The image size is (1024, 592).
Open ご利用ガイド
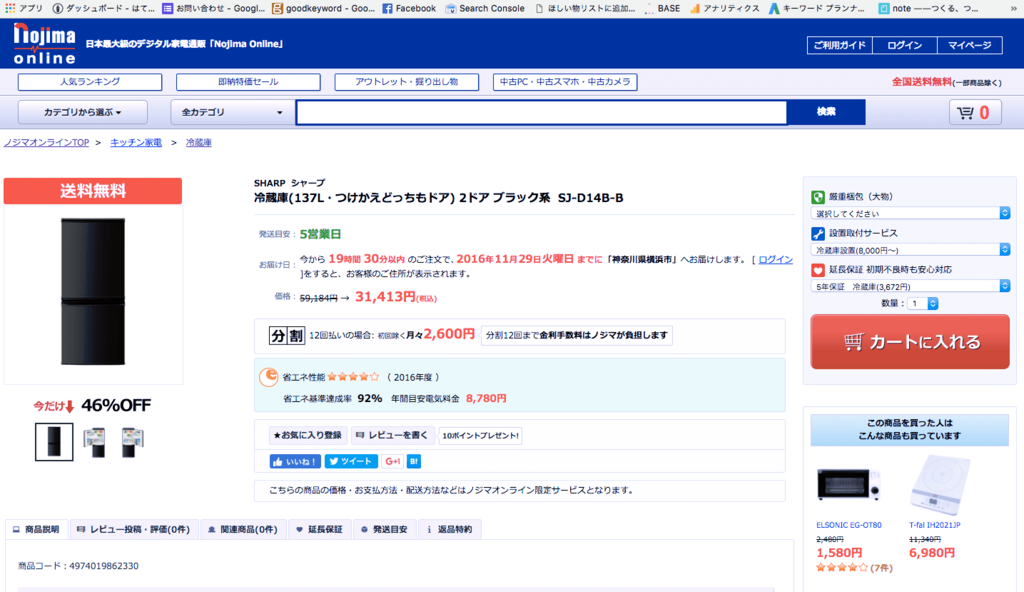click(839, 45)
